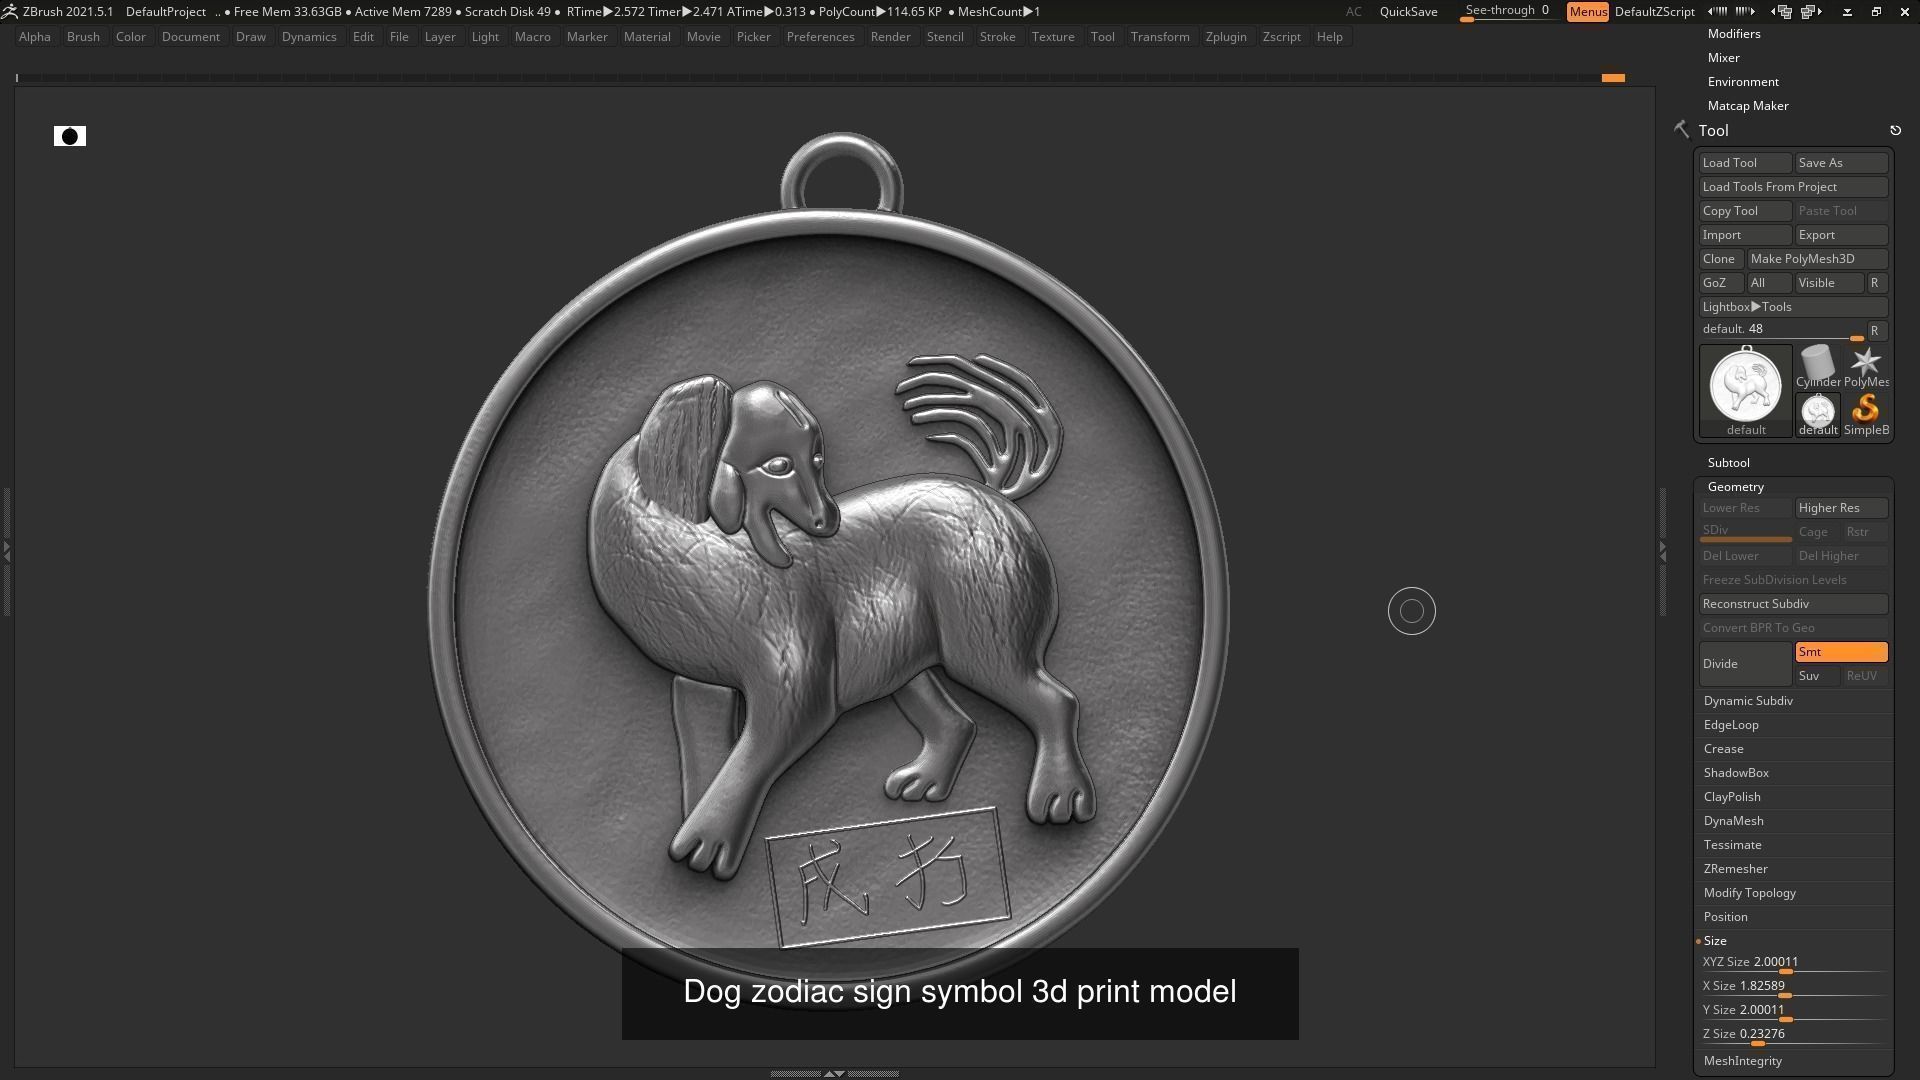Toggle the Suv option

click(x=1817, y=676)
